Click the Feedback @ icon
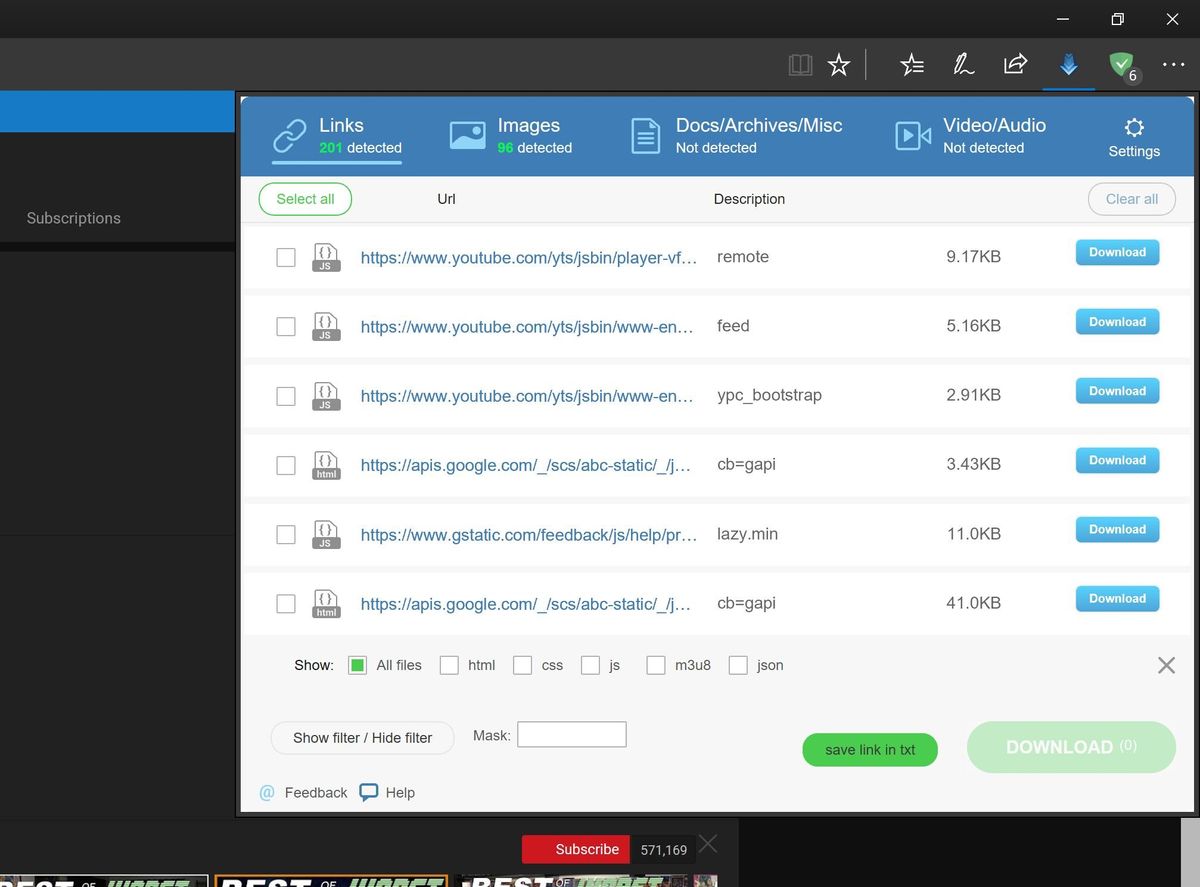The width and height of the screenshot is (1200, 887). click(266, 792)
